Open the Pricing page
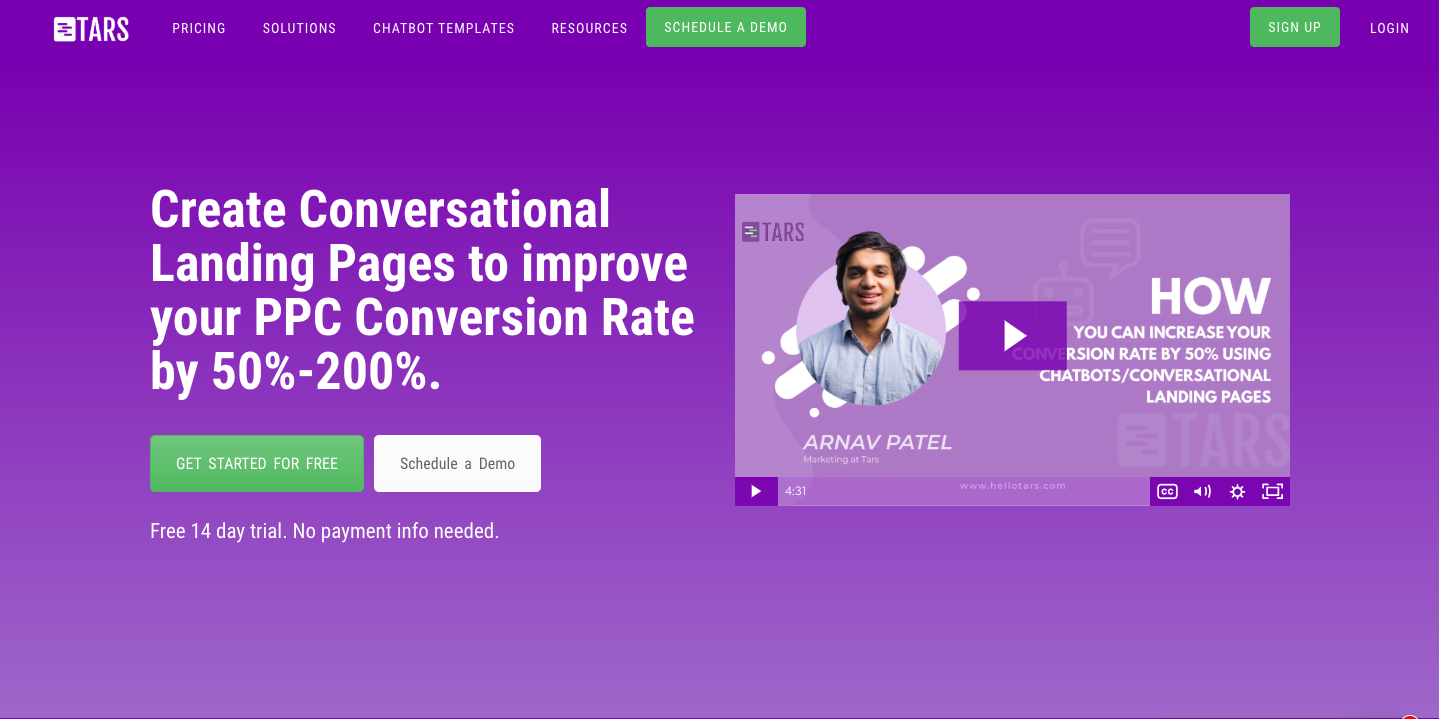Screen dimensions: 1439x719 [199, 28]
